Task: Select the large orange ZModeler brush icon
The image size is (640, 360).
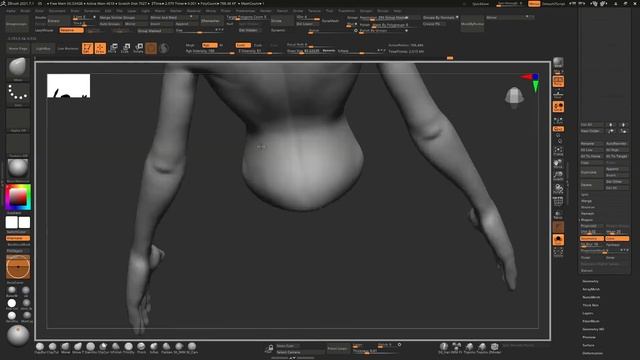Action: [18, 267]
